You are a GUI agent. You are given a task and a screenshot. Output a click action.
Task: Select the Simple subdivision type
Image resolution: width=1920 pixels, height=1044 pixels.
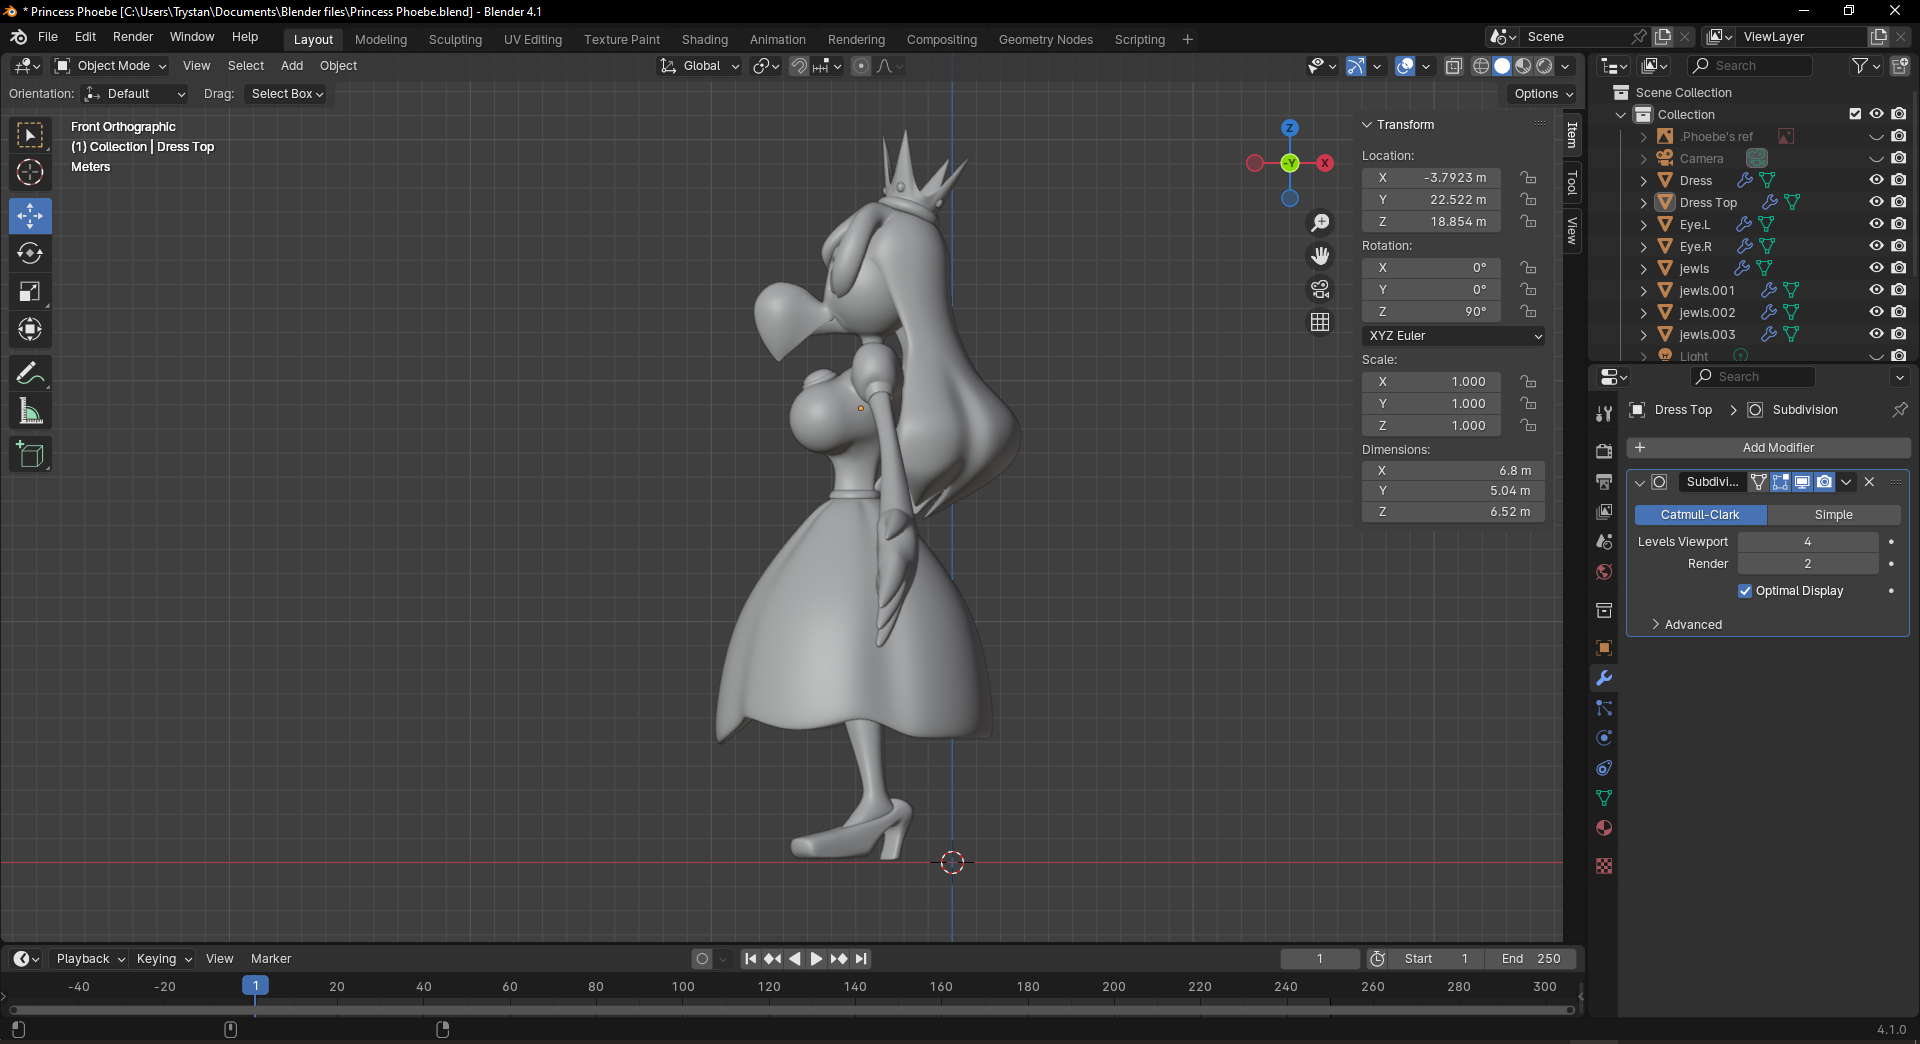pyautogui.click(x=1833, y=515)
